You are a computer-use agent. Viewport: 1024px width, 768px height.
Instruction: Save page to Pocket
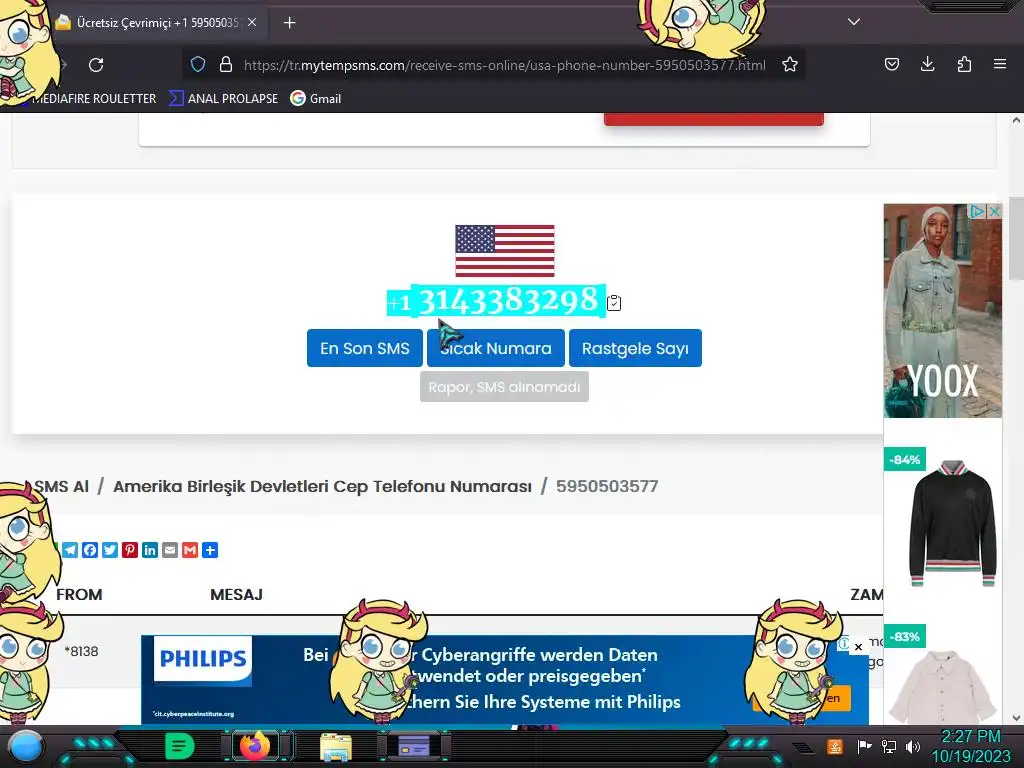point(891,64)
